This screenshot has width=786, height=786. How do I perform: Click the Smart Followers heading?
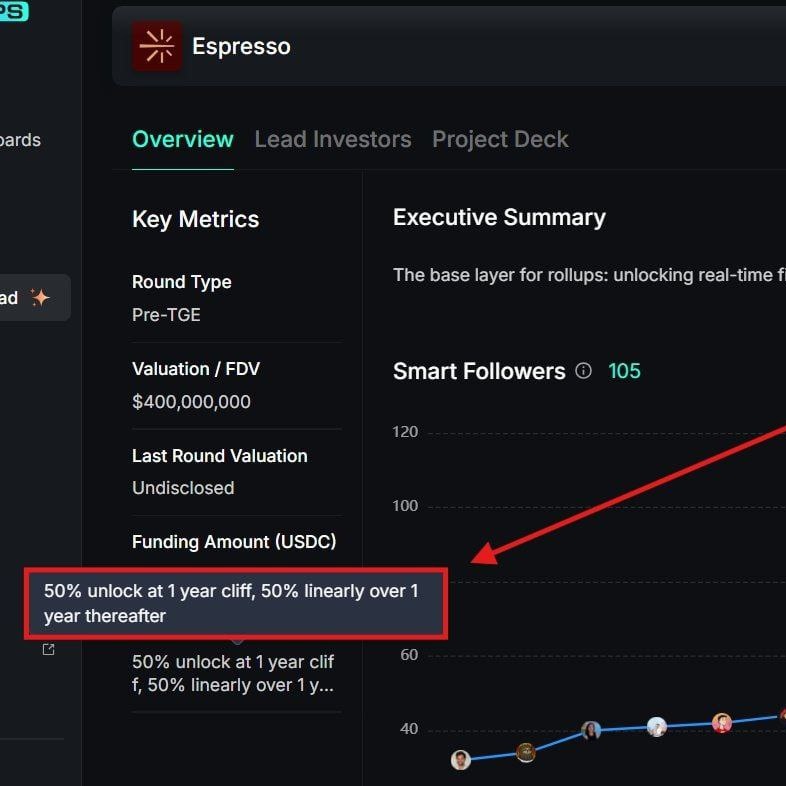pos(479,371)
